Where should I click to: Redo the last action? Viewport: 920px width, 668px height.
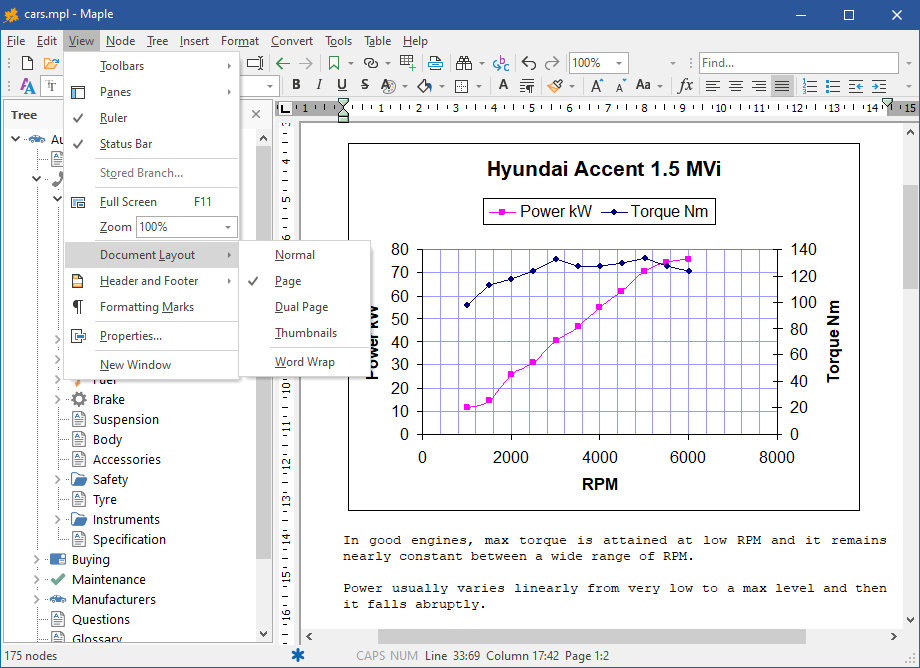(552, 63)
